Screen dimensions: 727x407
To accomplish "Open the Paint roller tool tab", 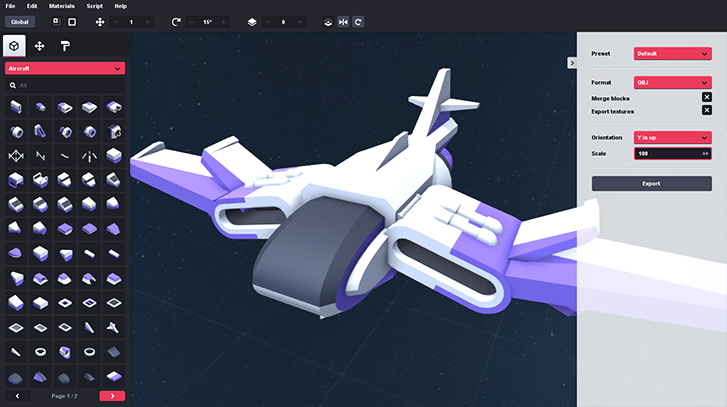I will click(x=65, y=46).
